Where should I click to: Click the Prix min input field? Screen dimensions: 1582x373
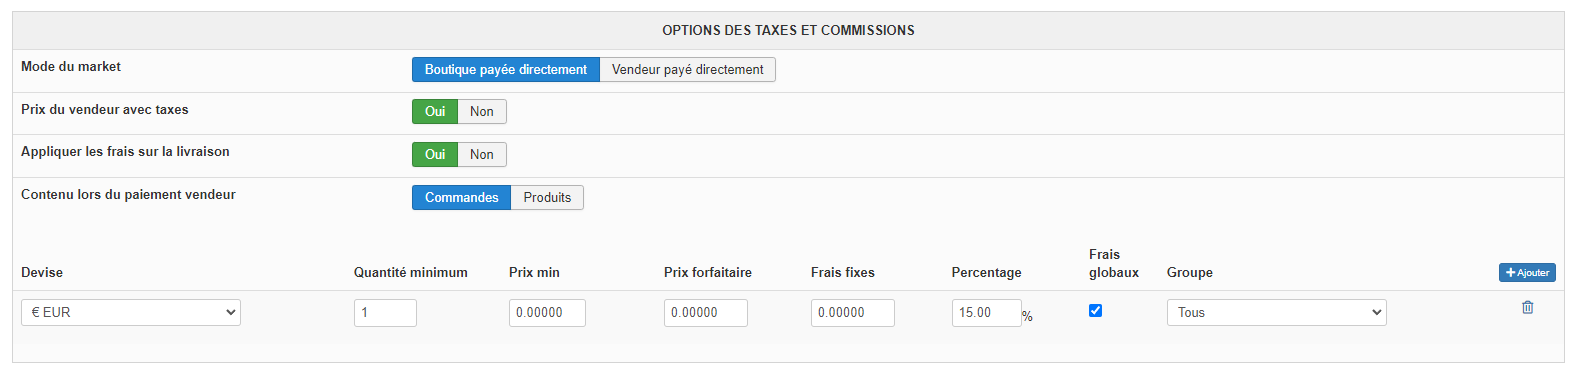(x=547, y=312)
